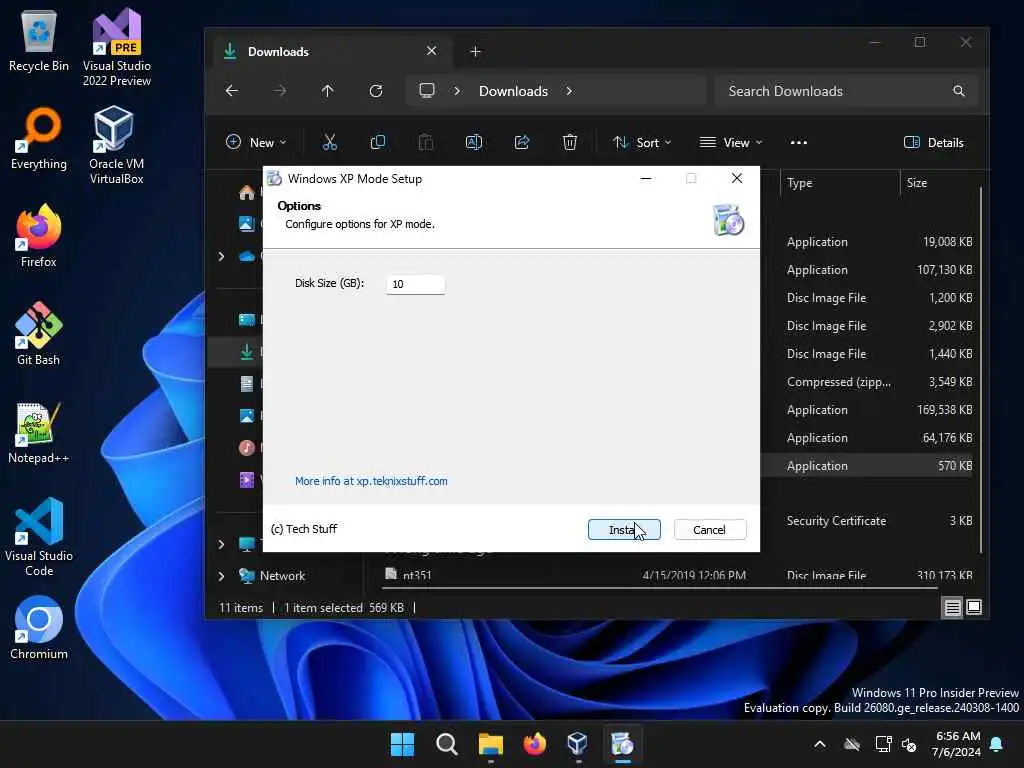Refresh the Downloads folder
This screenshot has width=1024, height=768.
coord(376,91)
